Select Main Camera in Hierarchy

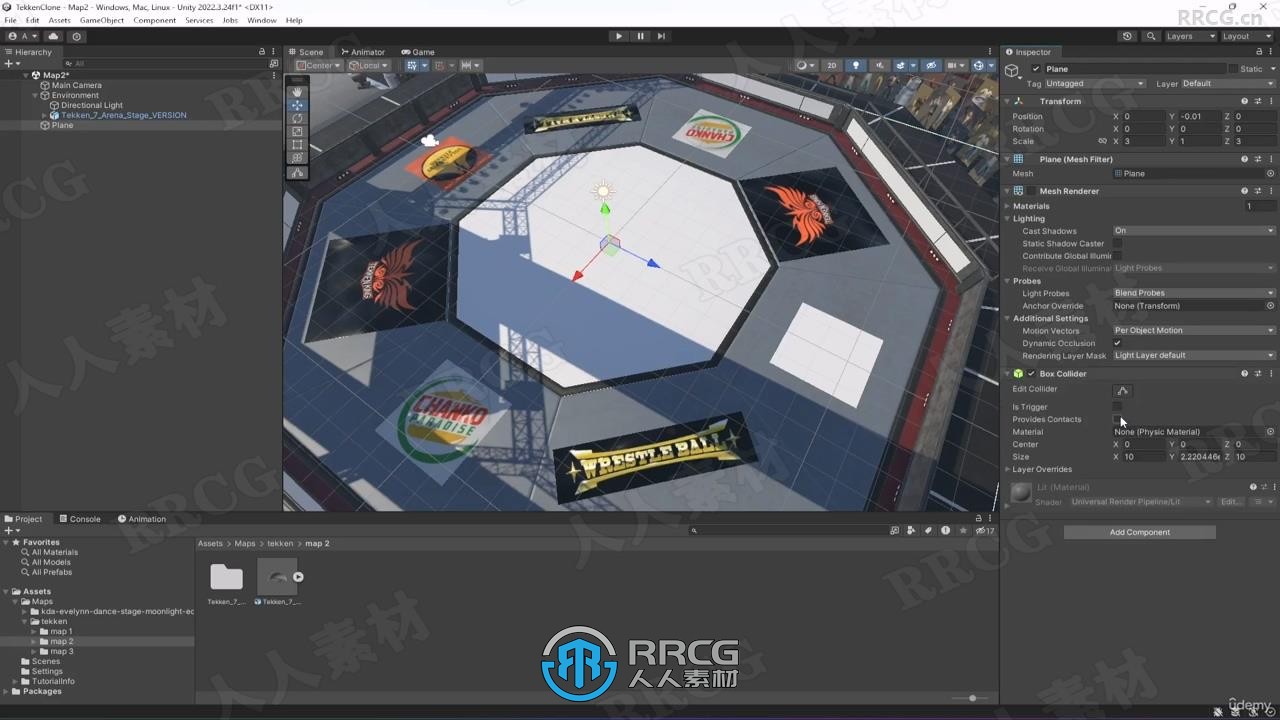[x=76, y=85]
